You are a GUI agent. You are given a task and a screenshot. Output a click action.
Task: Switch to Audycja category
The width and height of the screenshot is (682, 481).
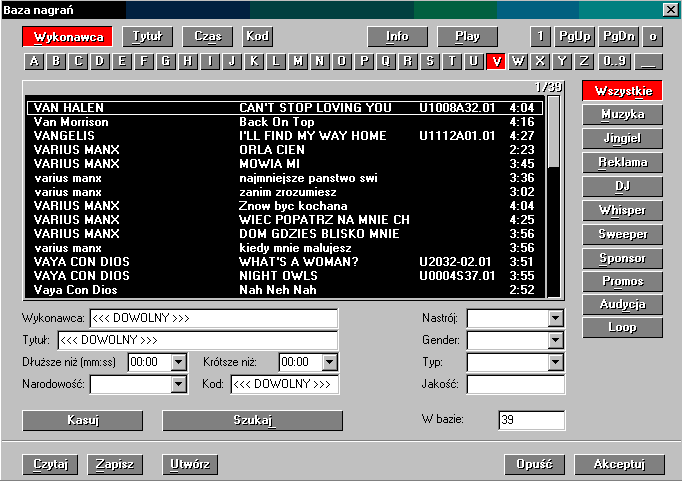(x=622, y=304)
